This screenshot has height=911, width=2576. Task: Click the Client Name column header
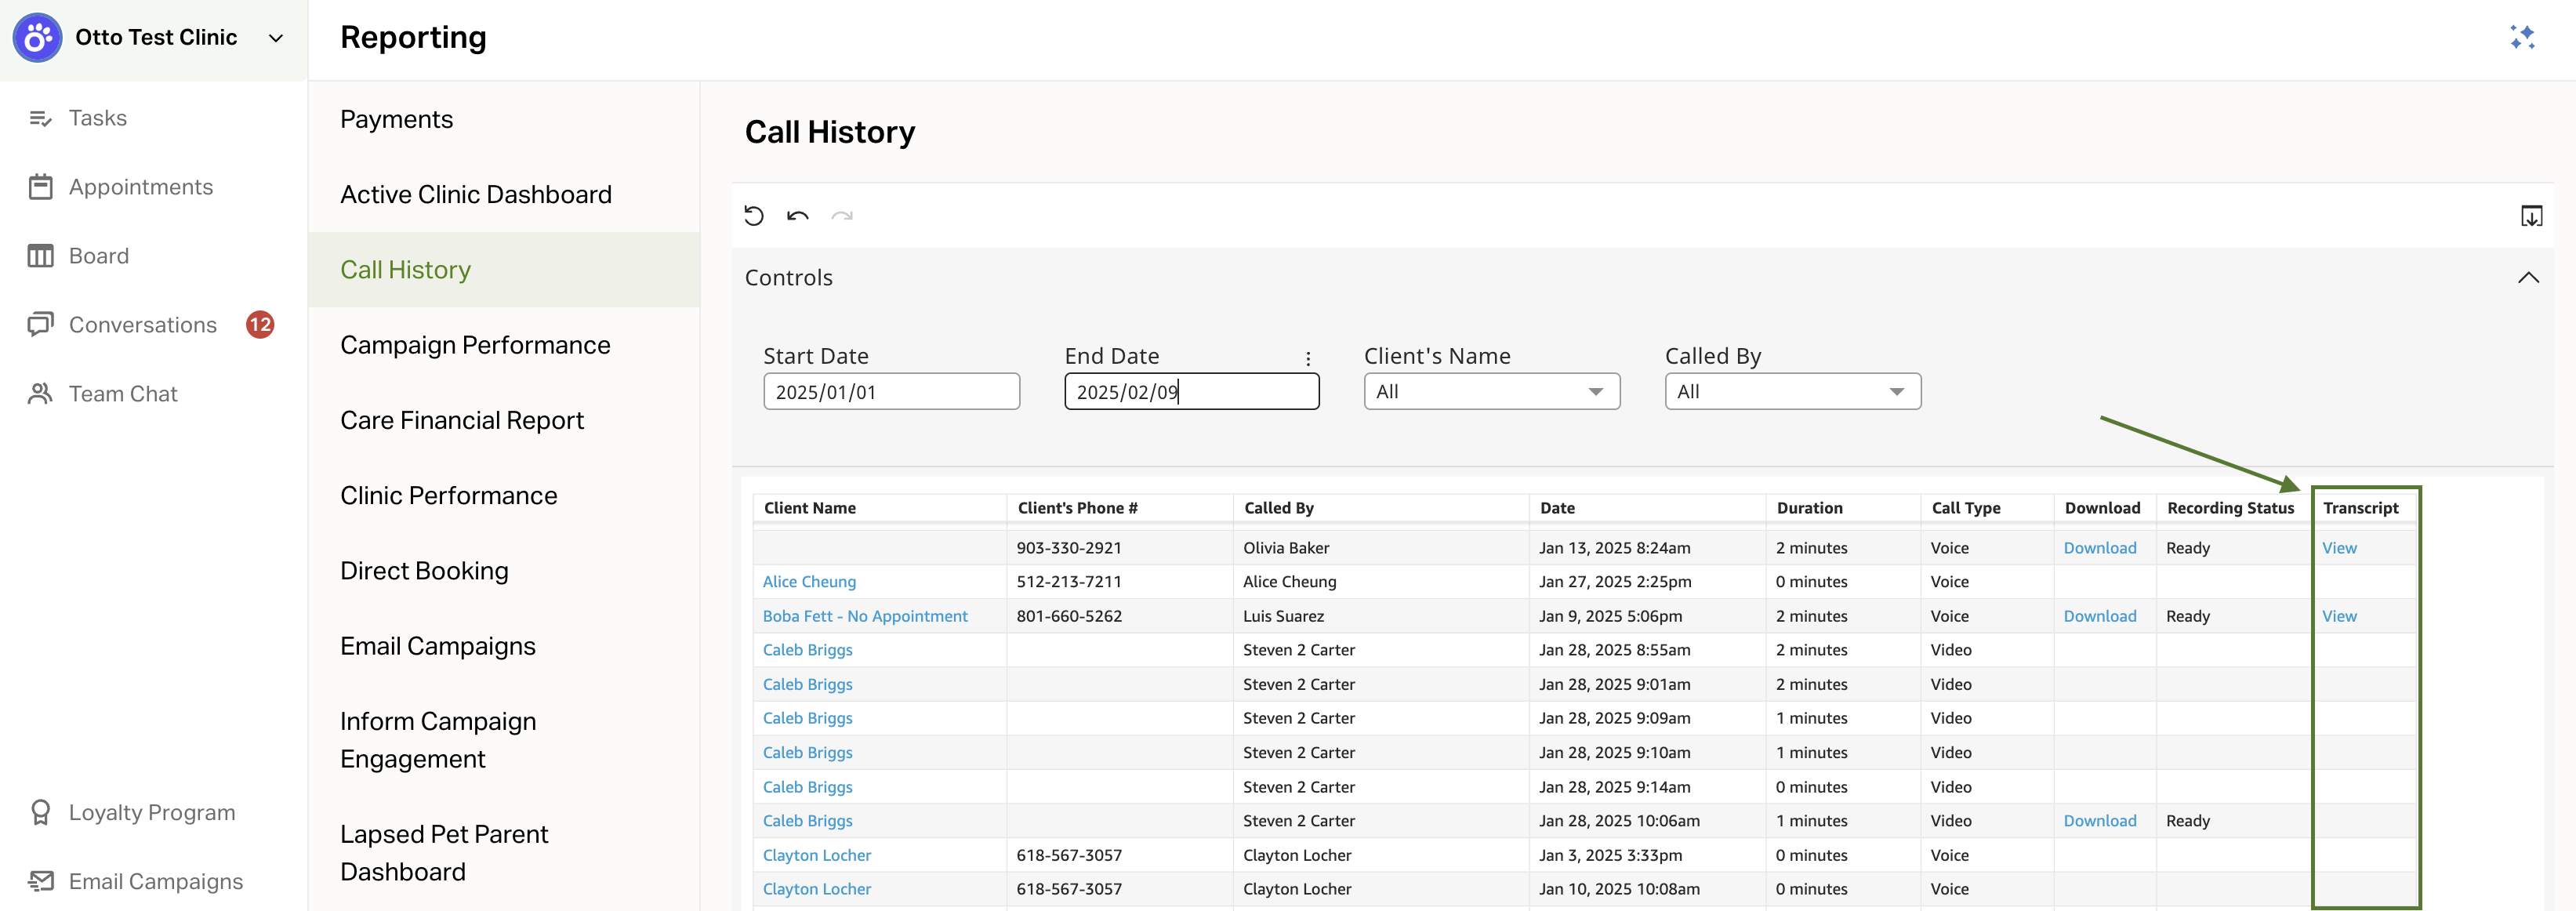pyautogui.click(x=809, y=508)
